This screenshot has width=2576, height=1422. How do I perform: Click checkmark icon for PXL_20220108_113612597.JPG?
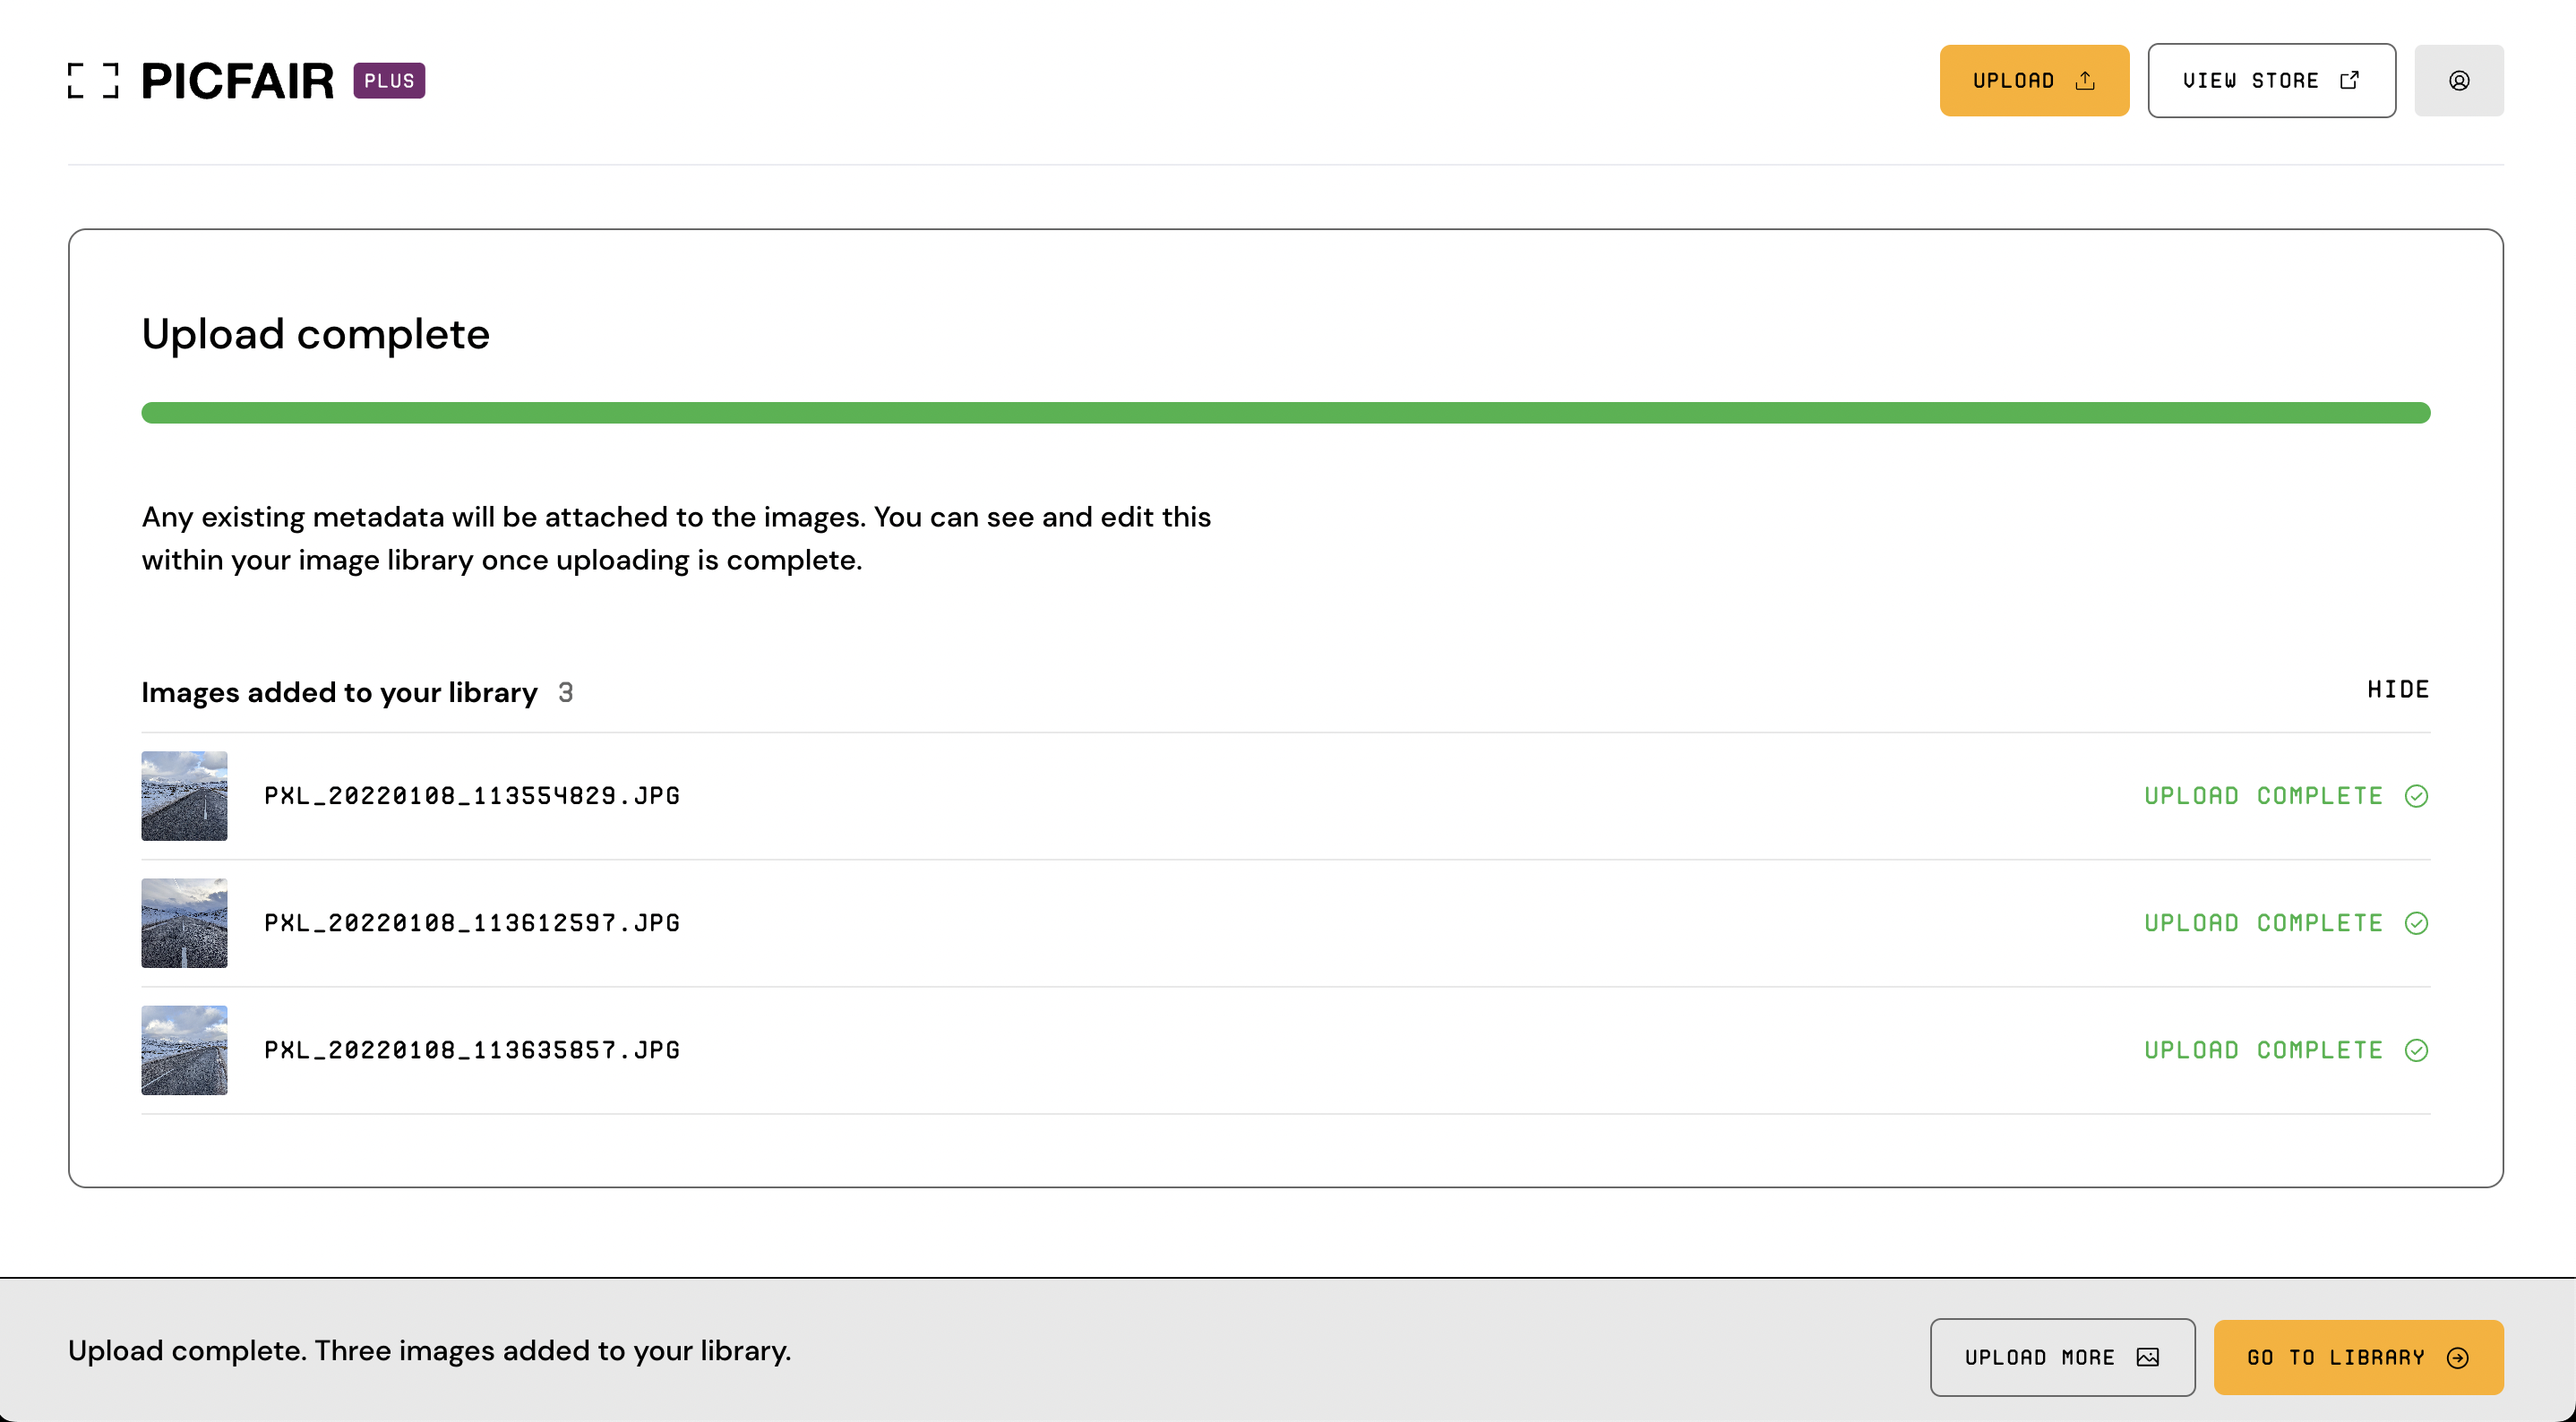[x=2417, y=923]
